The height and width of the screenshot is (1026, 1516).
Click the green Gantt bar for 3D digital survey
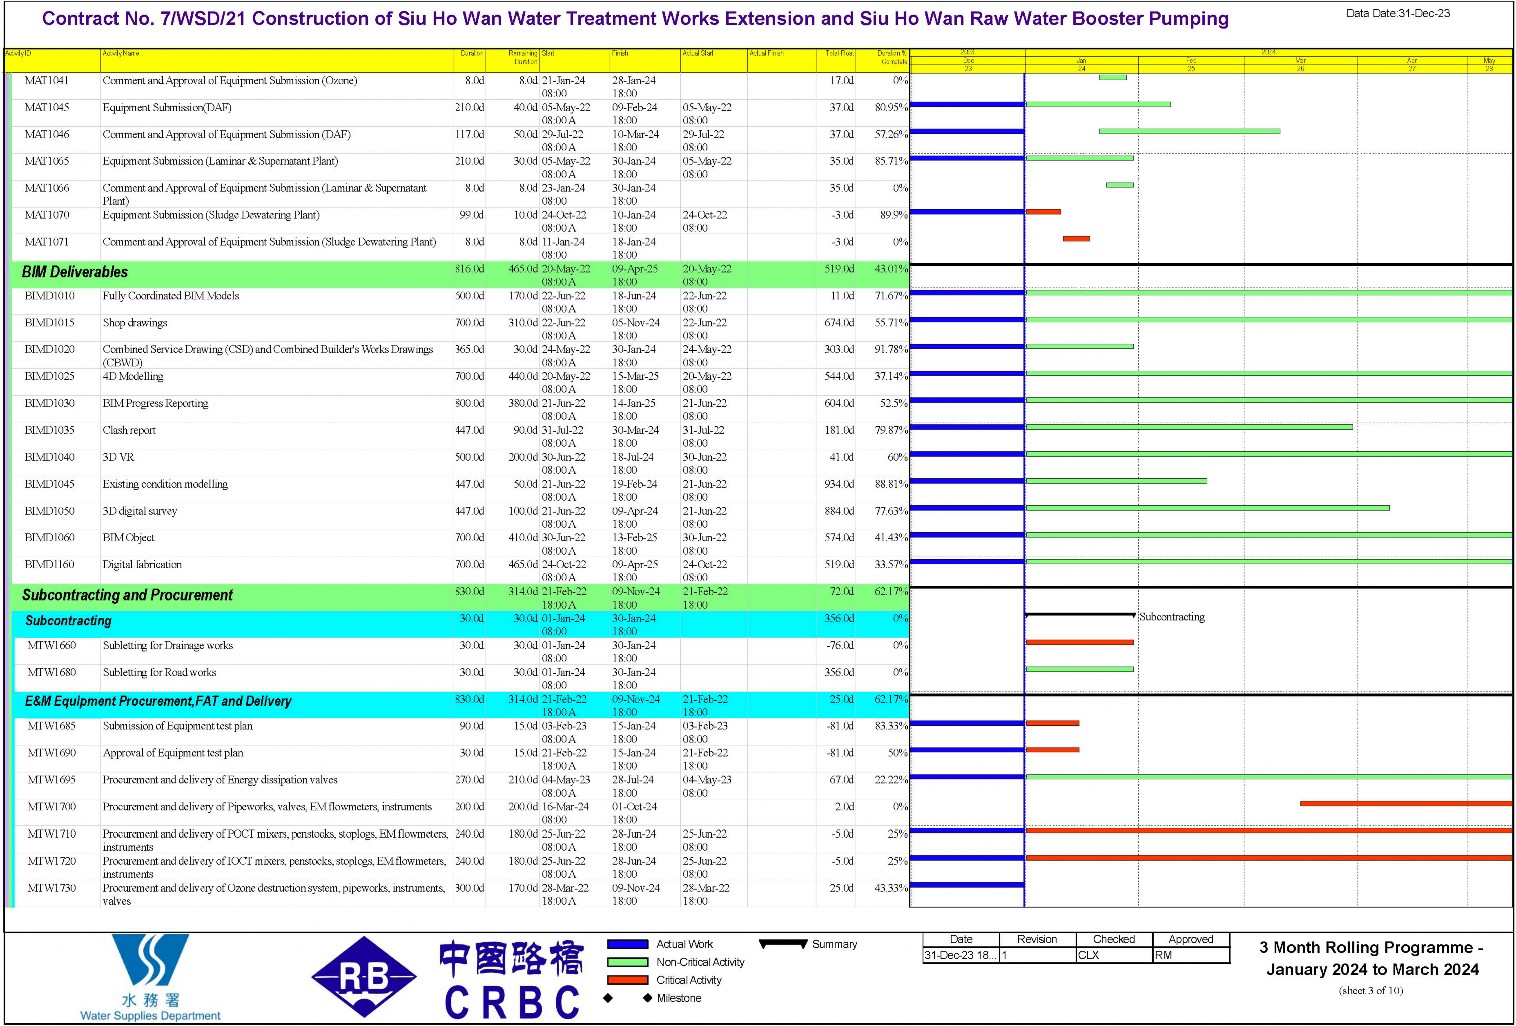tap(1208, 508)
